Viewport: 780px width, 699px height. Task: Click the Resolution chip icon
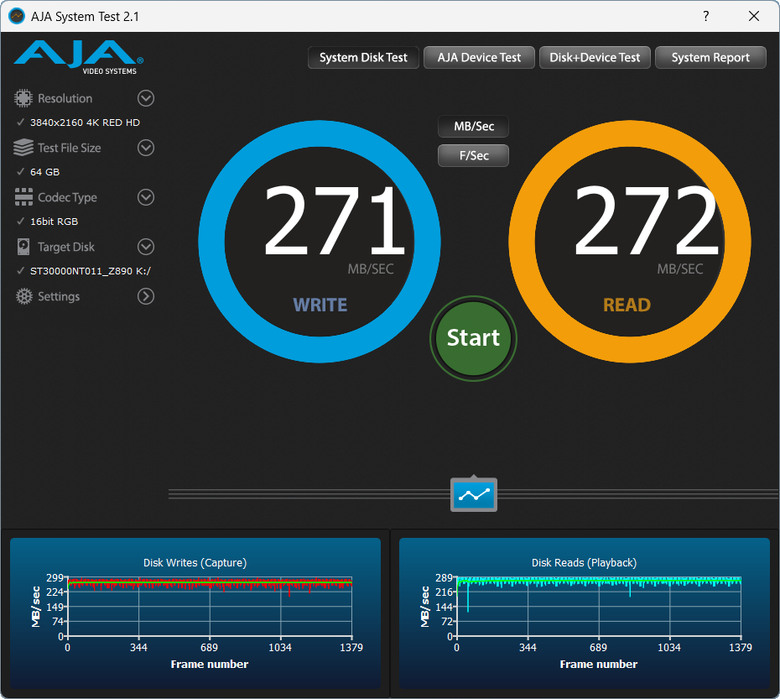23,99
